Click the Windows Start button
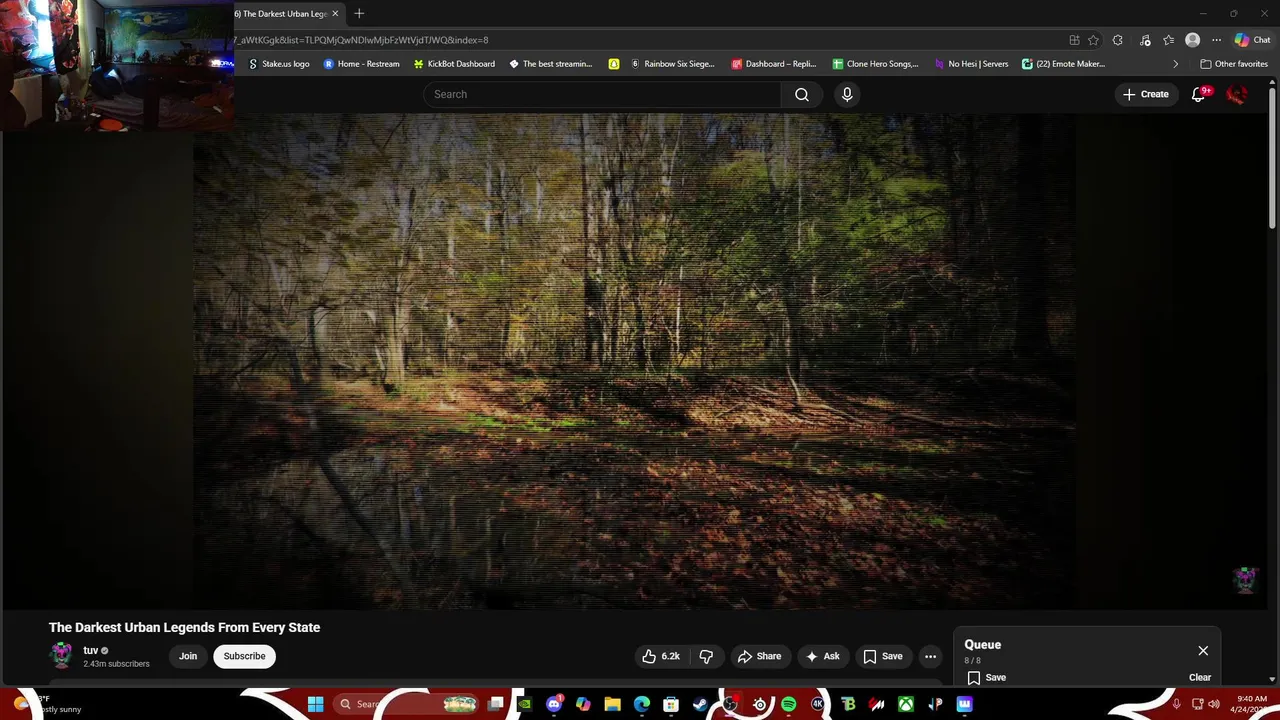The height and width of the screenshot is (720, 1280). 315,704
